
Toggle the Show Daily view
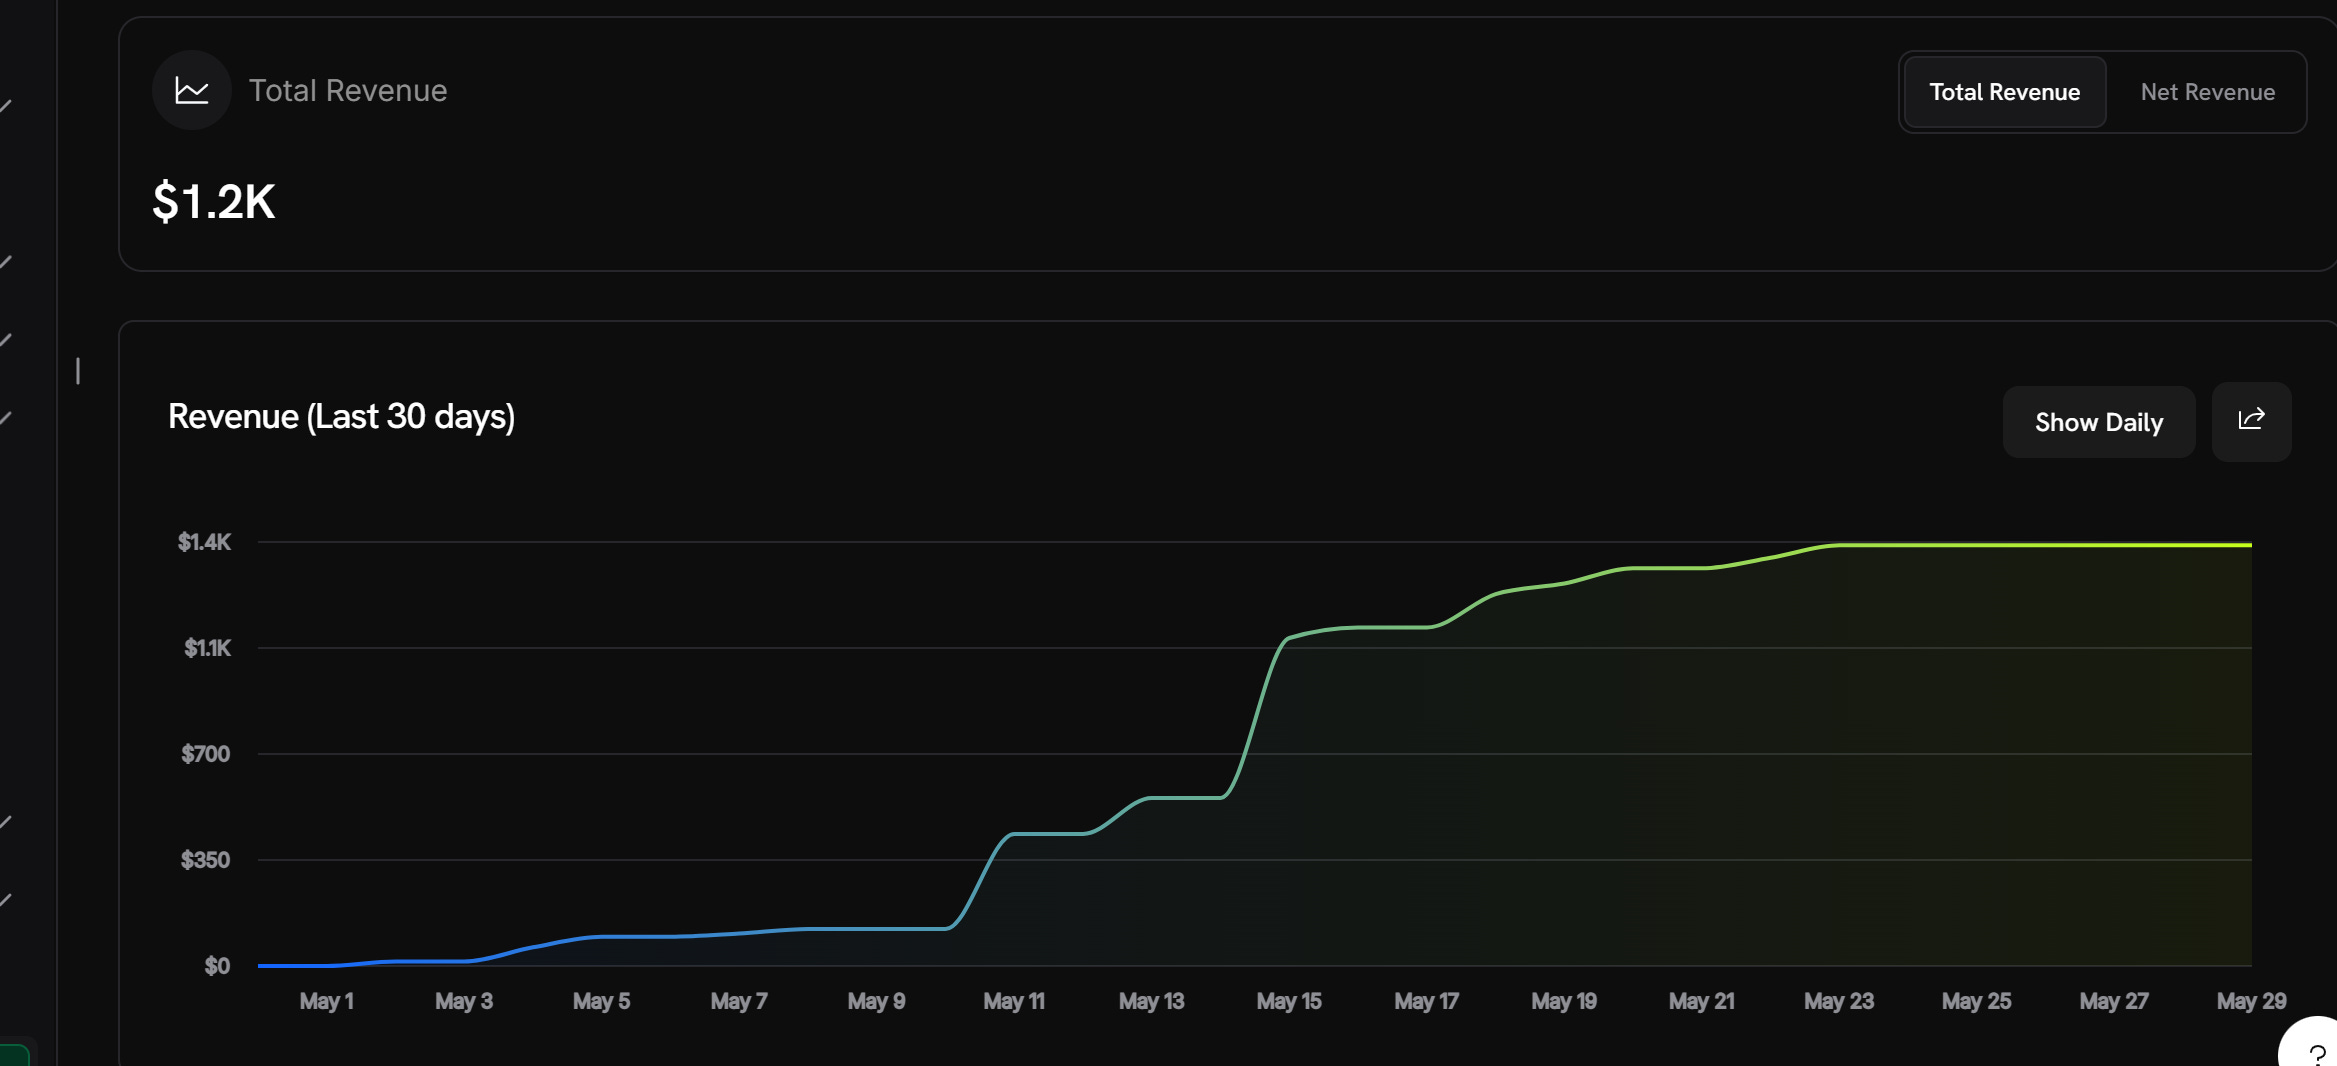2098,422
